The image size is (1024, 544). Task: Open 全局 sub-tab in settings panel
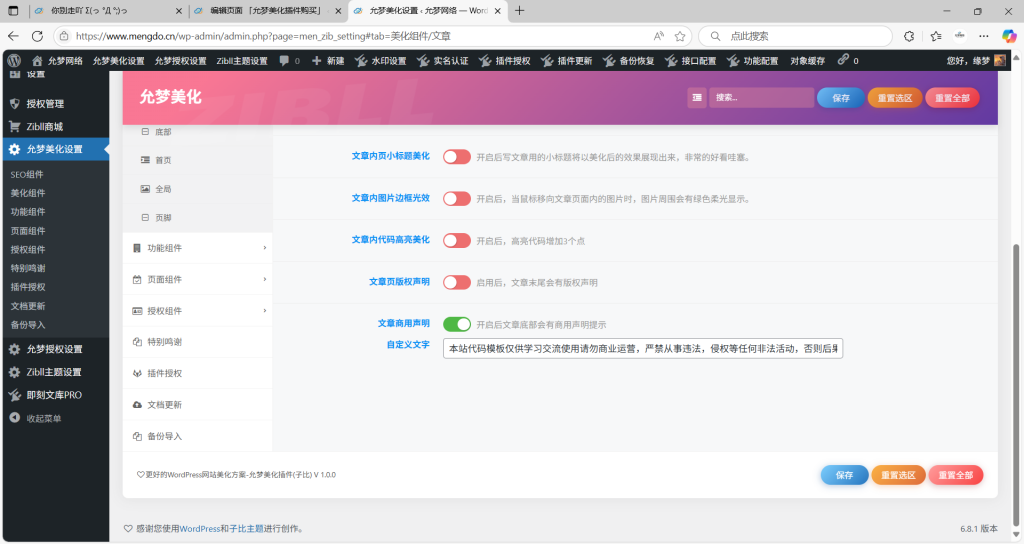[198, 189]
